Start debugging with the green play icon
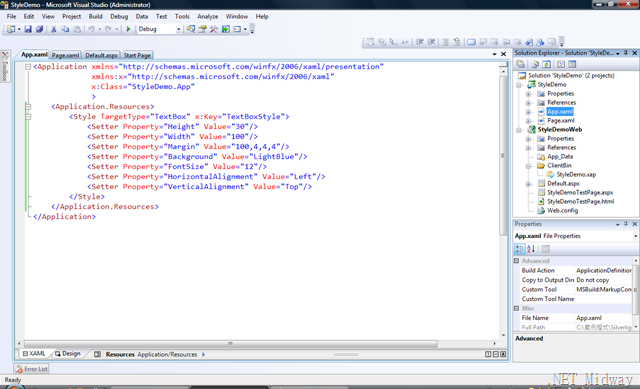 [128, 29]
